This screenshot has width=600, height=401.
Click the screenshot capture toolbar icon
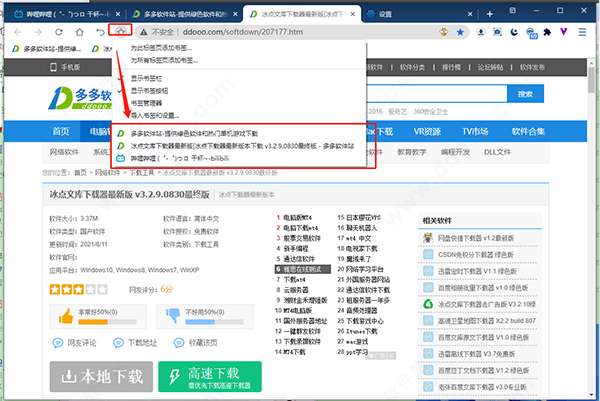point(497,32)
